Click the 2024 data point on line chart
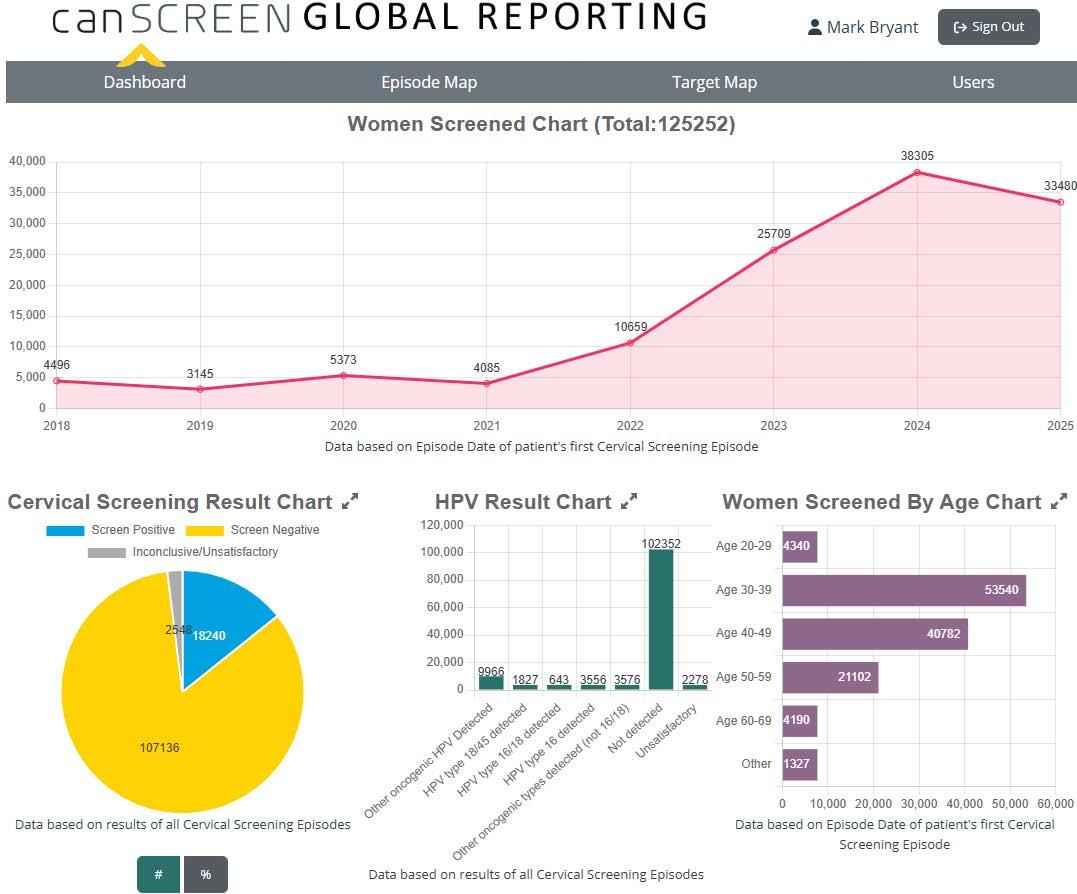Screen dimensions: 1077x894 (917, 172)
